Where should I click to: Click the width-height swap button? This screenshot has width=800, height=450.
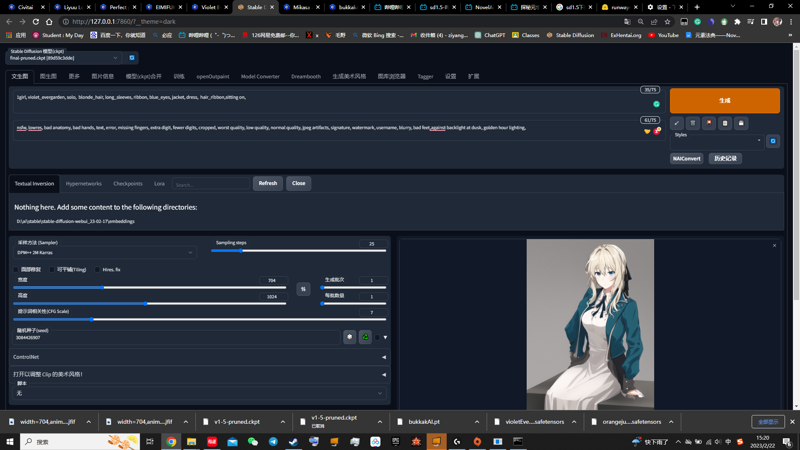click(x=303, y=289)
